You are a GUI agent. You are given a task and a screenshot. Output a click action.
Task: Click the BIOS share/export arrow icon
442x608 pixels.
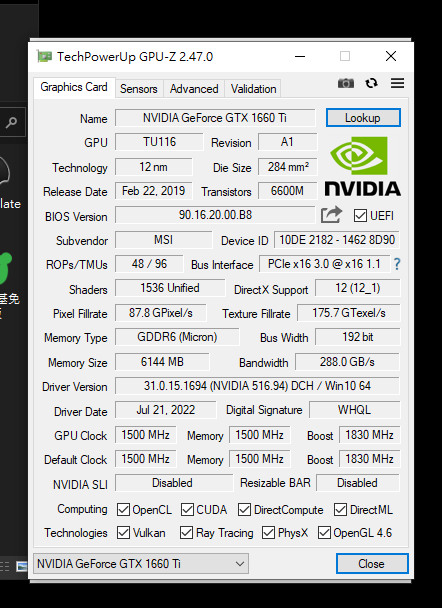point(331,215)
